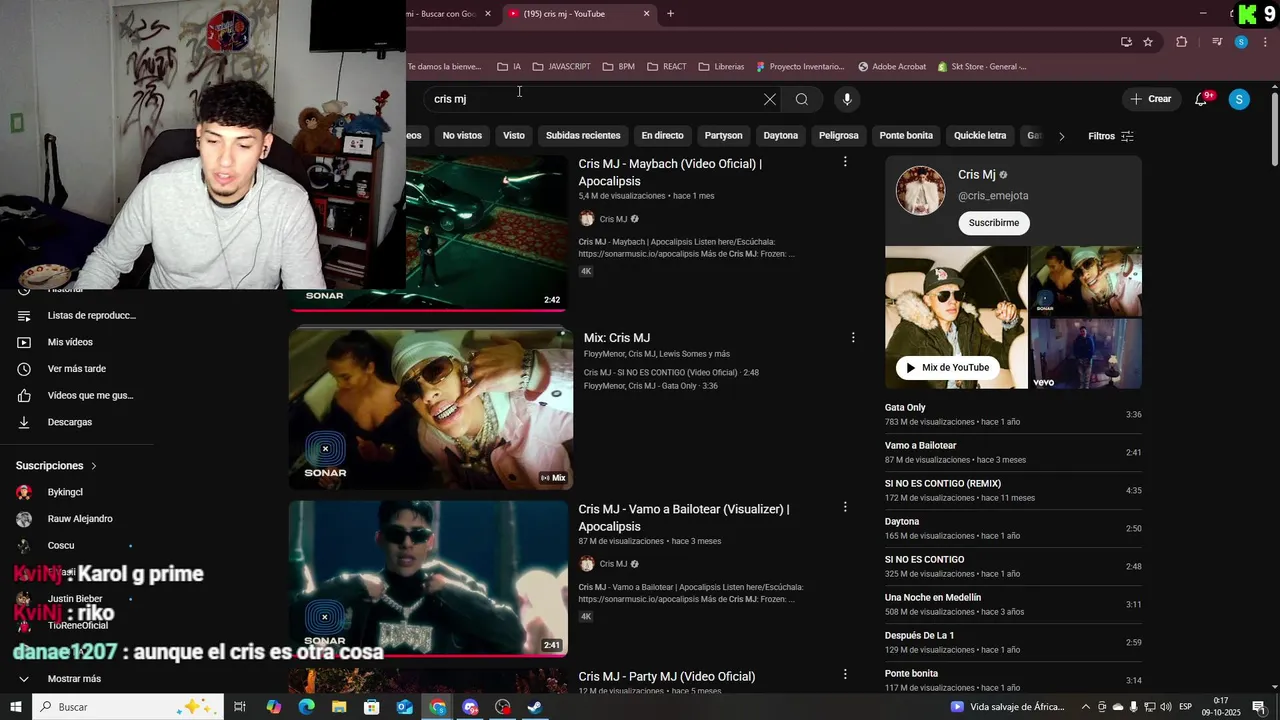Open the volume icon in system tray

[1166, 707]
